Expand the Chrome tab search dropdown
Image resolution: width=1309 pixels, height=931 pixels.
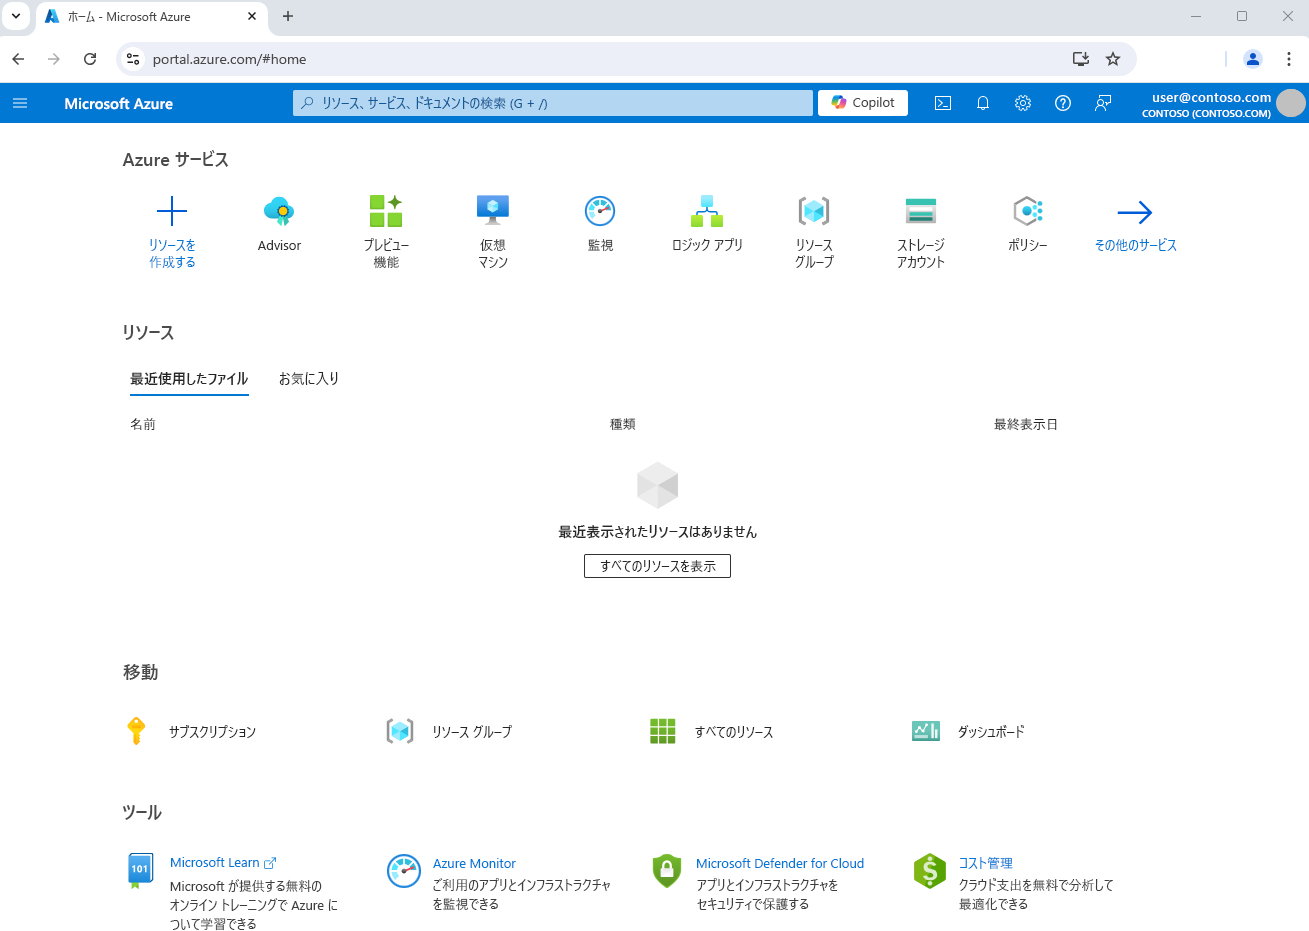pyautogui.click(x=16, y=16)
